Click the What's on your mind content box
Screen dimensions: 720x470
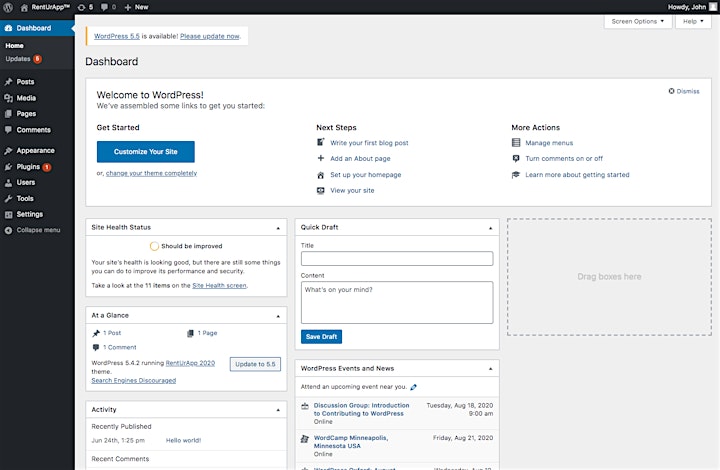coord(397,302)
